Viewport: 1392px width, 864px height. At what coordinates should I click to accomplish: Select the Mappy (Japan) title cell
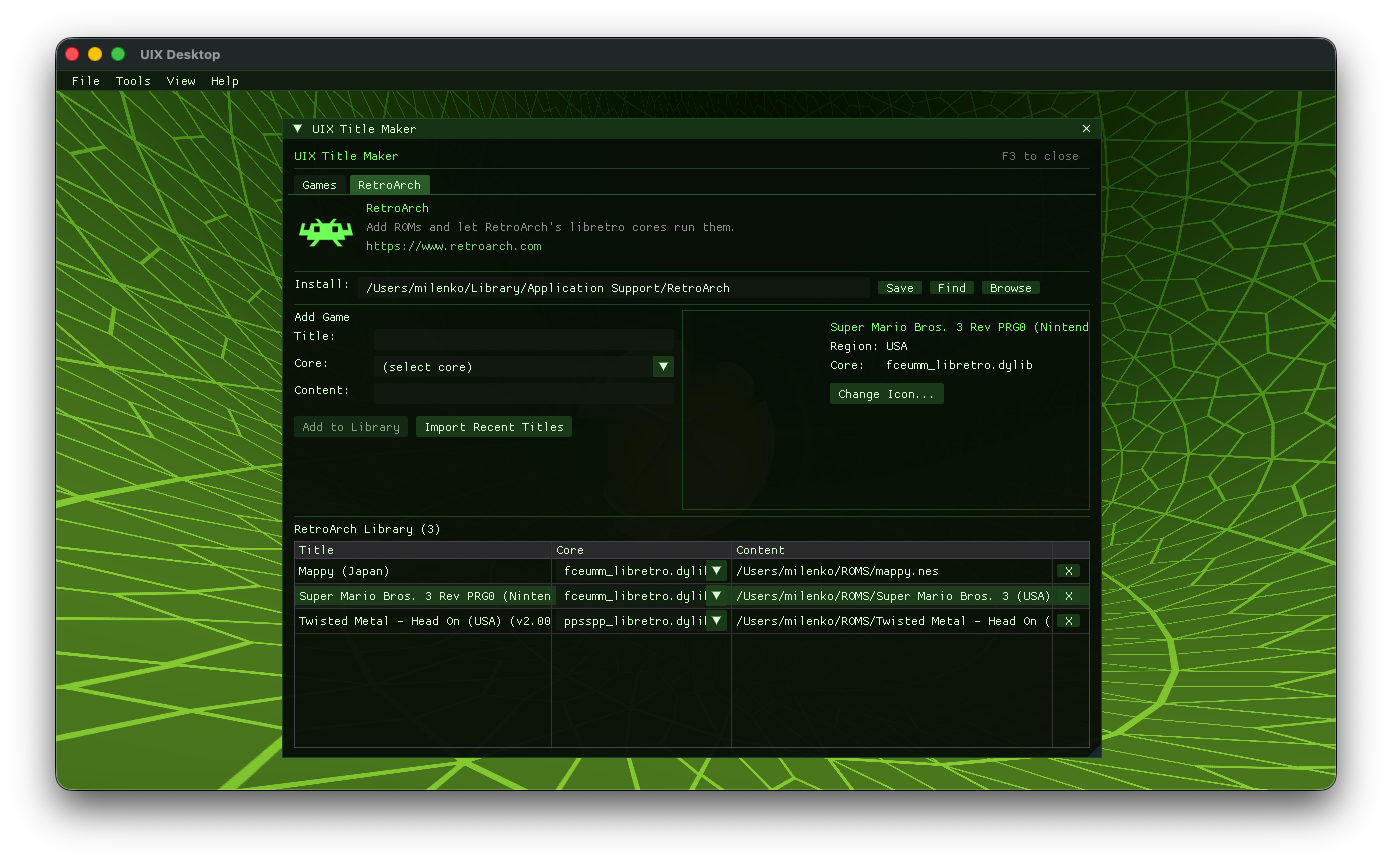point(423,571)
